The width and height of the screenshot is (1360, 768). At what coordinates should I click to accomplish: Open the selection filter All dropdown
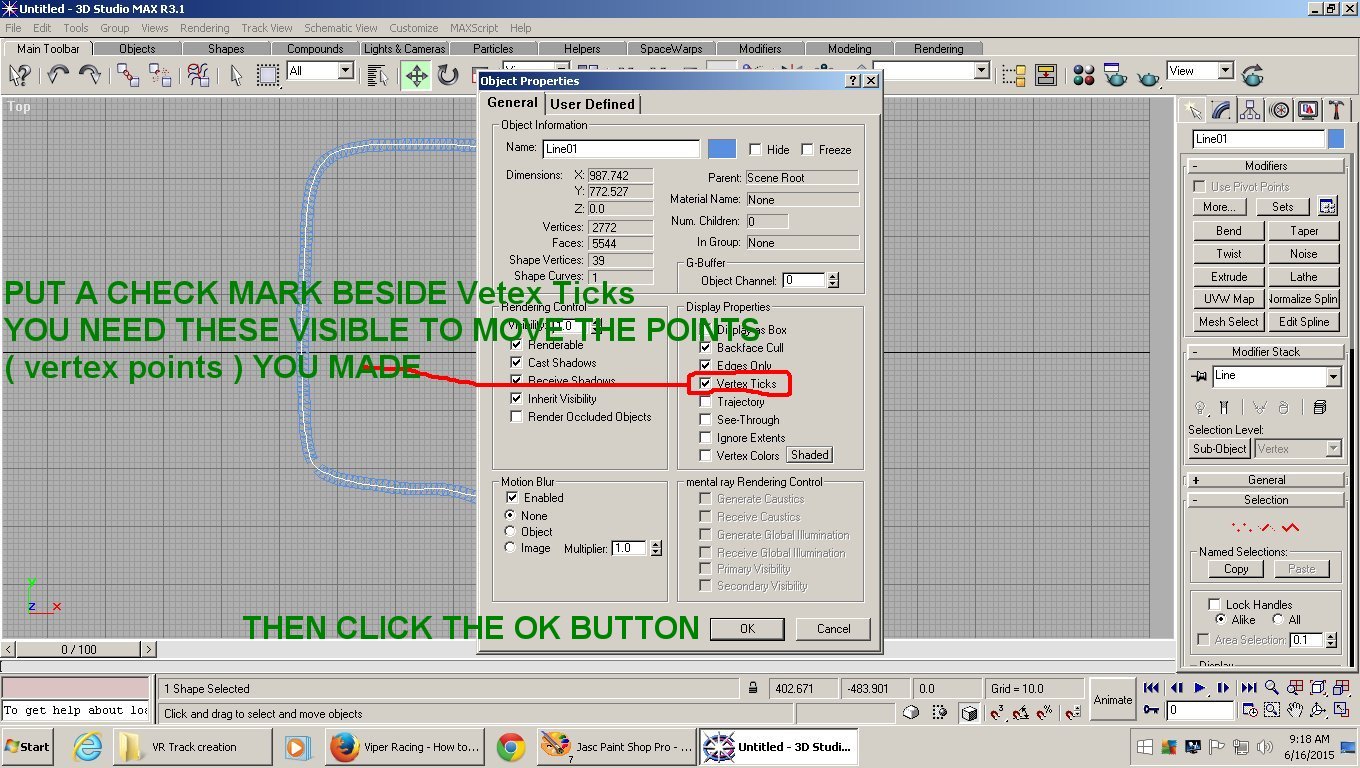pos(345,71)
